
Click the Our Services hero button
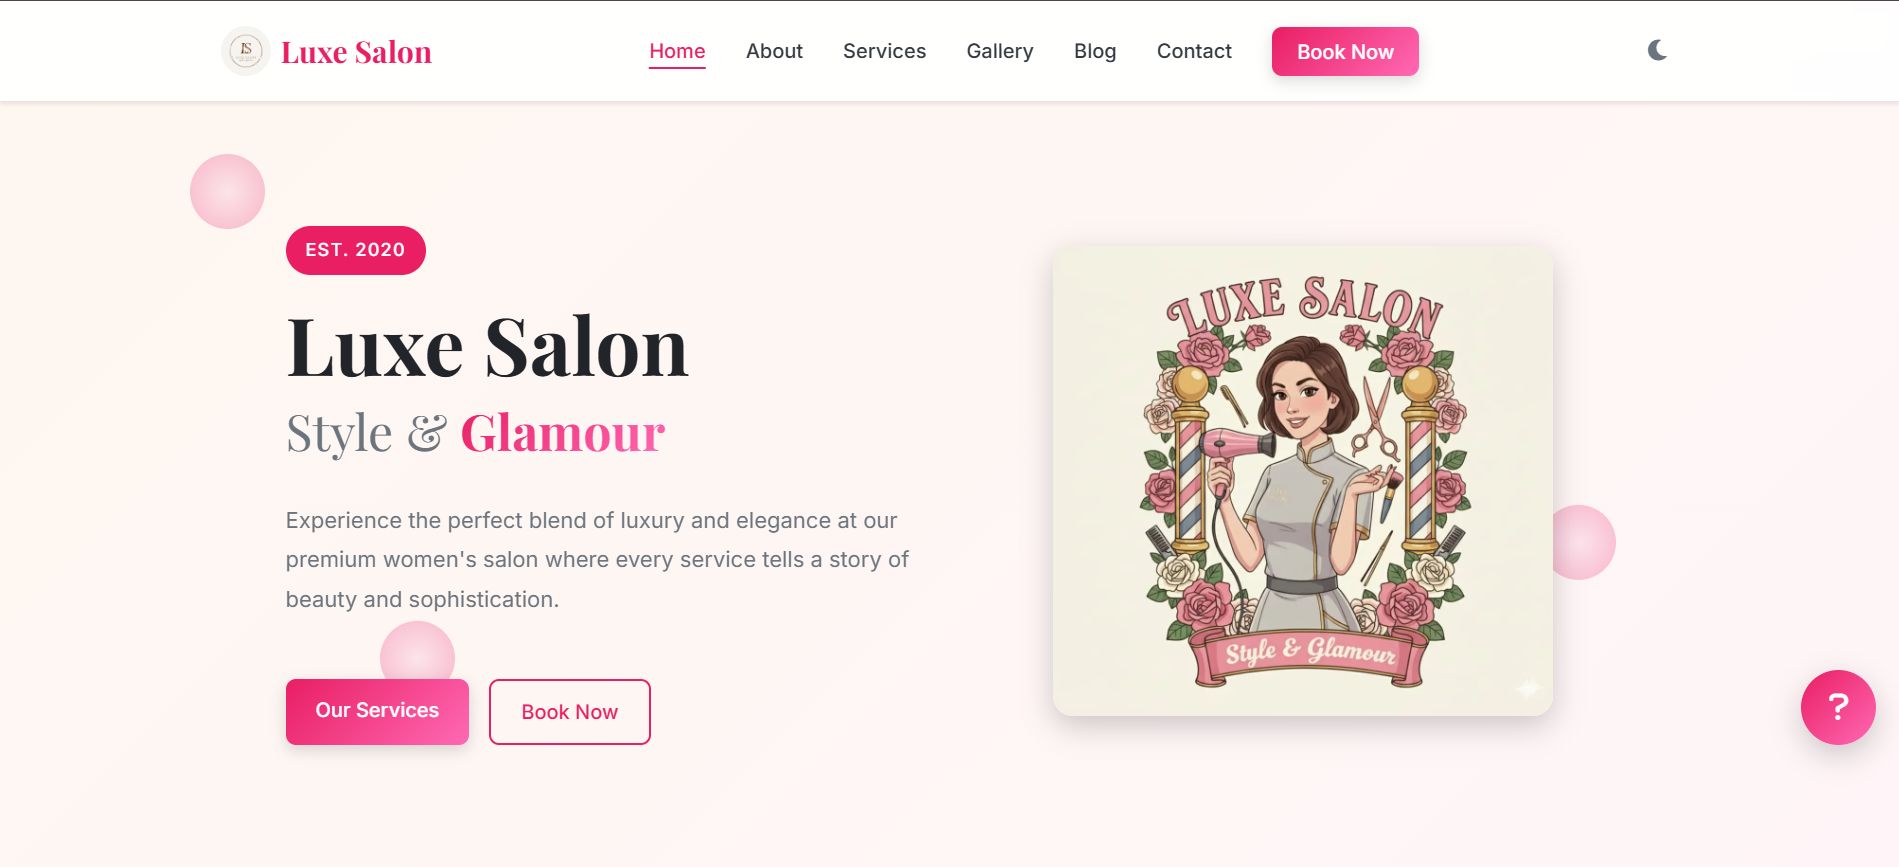point(377,711)
